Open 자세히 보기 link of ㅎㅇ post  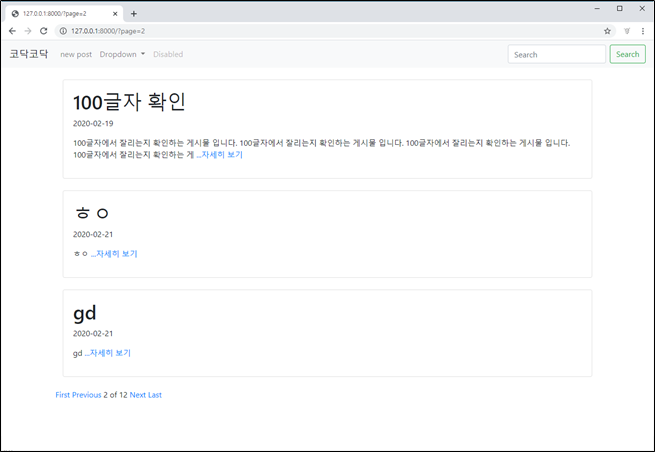[x=114, y=254]
